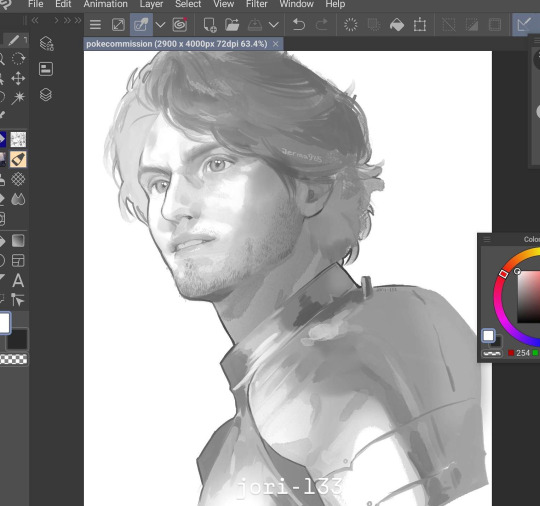
Task: Select the white main color in tool palette
Action: tap(4, 323)
